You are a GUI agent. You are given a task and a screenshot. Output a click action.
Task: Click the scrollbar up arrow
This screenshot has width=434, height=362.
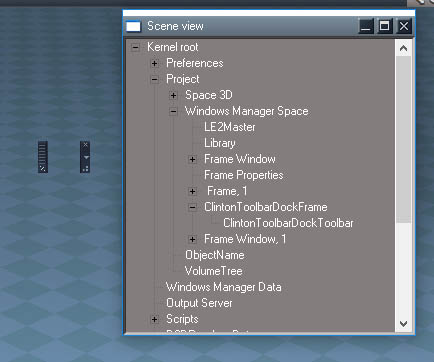(403, 48)
